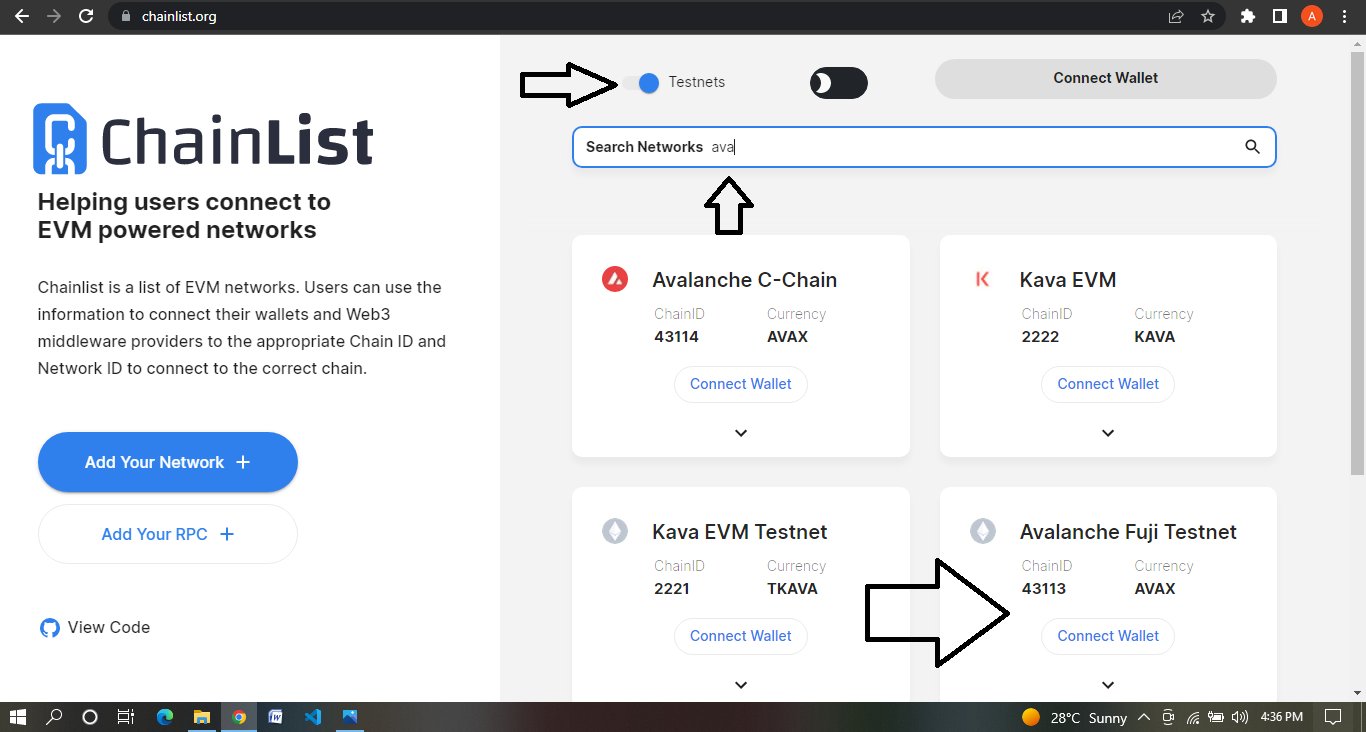This screenshot has width=1366, height=732.
Task: Open Cortana circle on the taskbar
Action: pyautogui.click(x=89, y=717)
